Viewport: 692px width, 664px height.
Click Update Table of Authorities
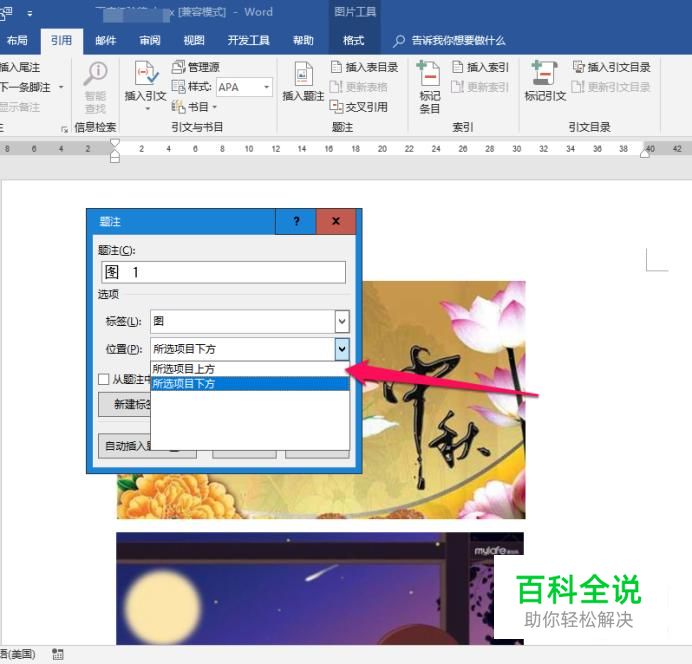pyautogui.click(x=611, y=87)
